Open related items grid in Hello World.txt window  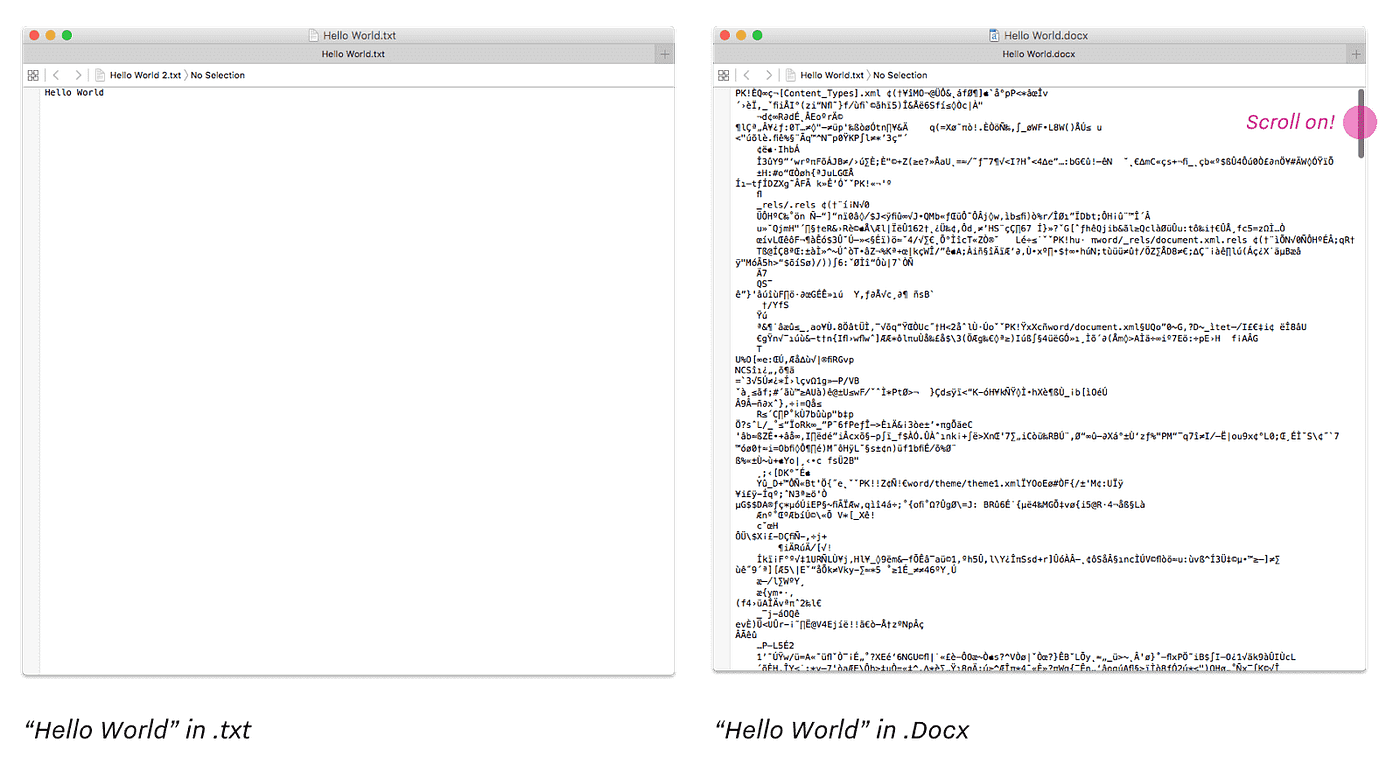[x=33, y=75]
